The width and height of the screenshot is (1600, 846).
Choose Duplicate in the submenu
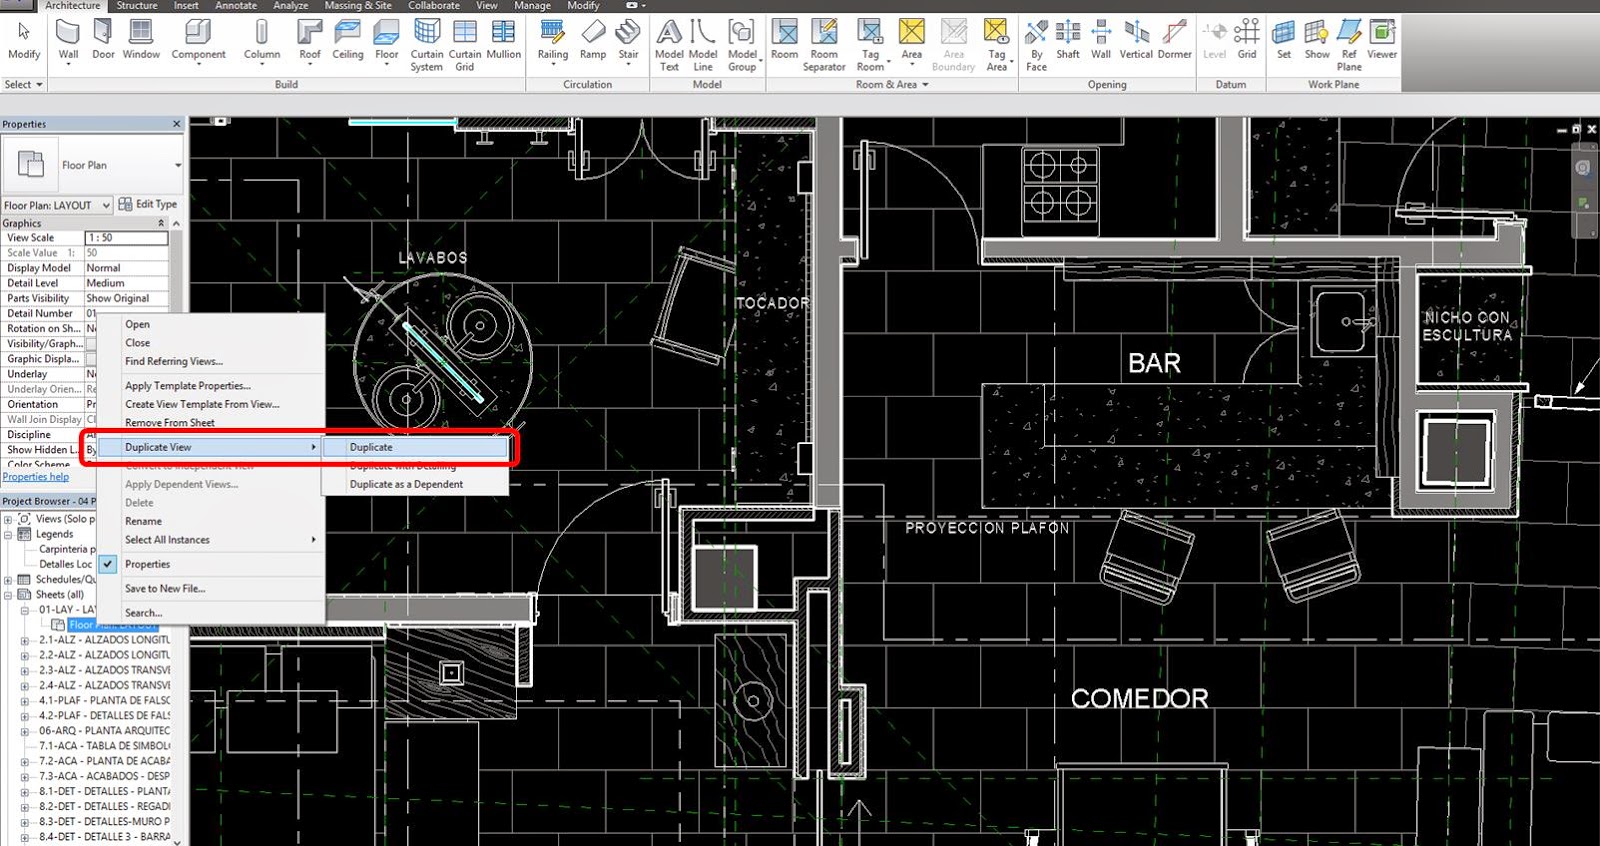[x=415, y=447]
